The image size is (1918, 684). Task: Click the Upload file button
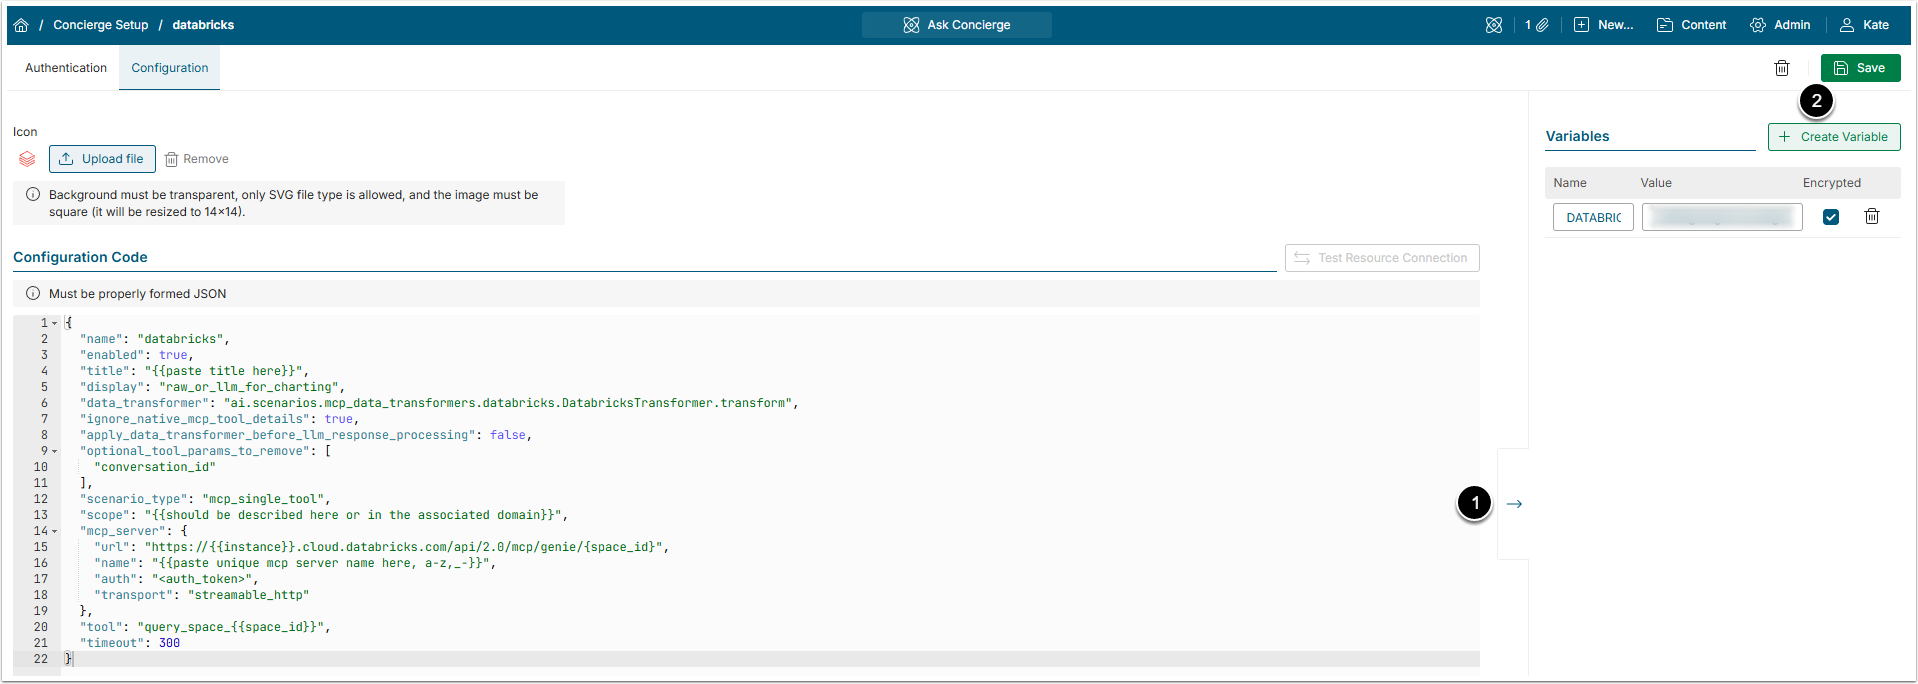pyautogui.click(x=102, y=159)
